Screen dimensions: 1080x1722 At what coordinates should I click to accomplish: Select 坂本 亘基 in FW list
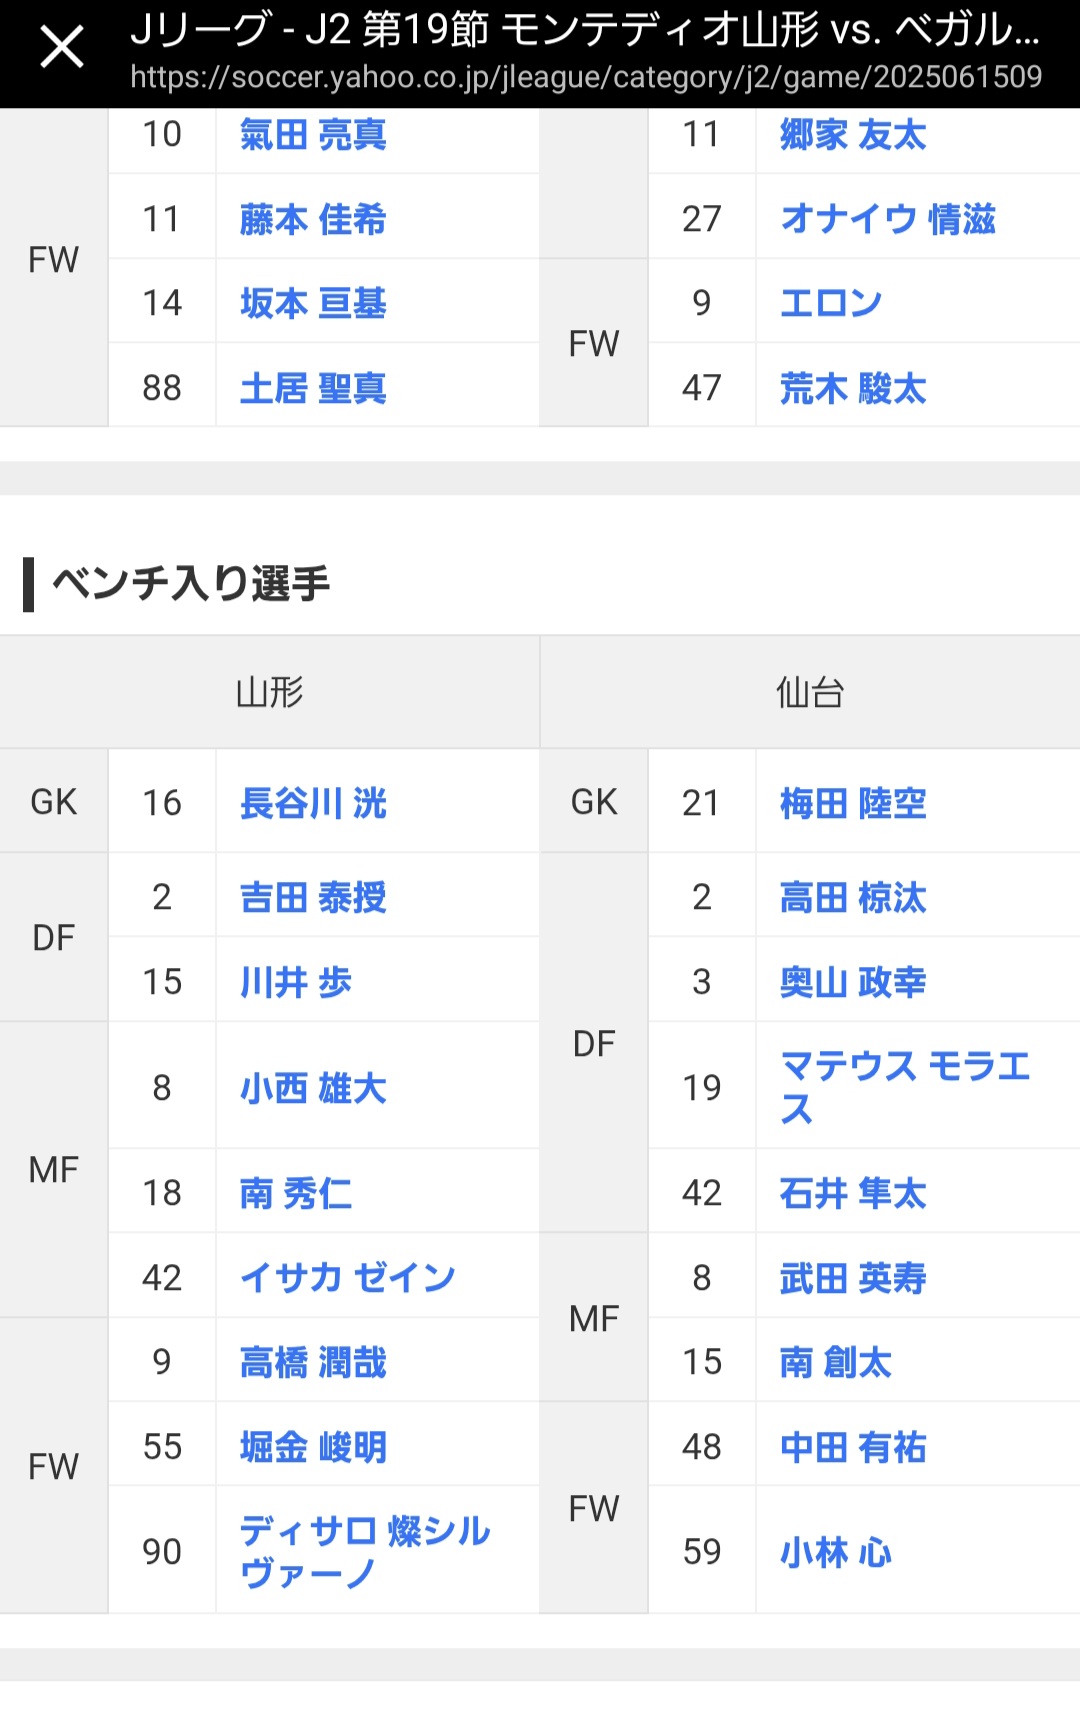pyautogui.click(x=313, y=303)
